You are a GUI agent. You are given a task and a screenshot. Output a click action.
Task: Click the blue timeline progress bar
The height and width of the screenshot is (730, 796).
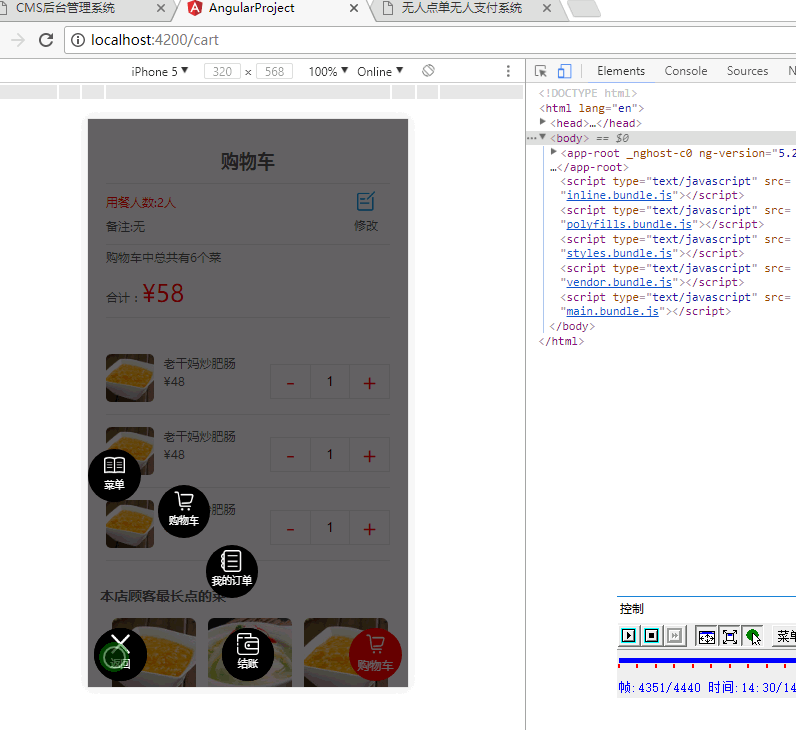tap(707, 660)
